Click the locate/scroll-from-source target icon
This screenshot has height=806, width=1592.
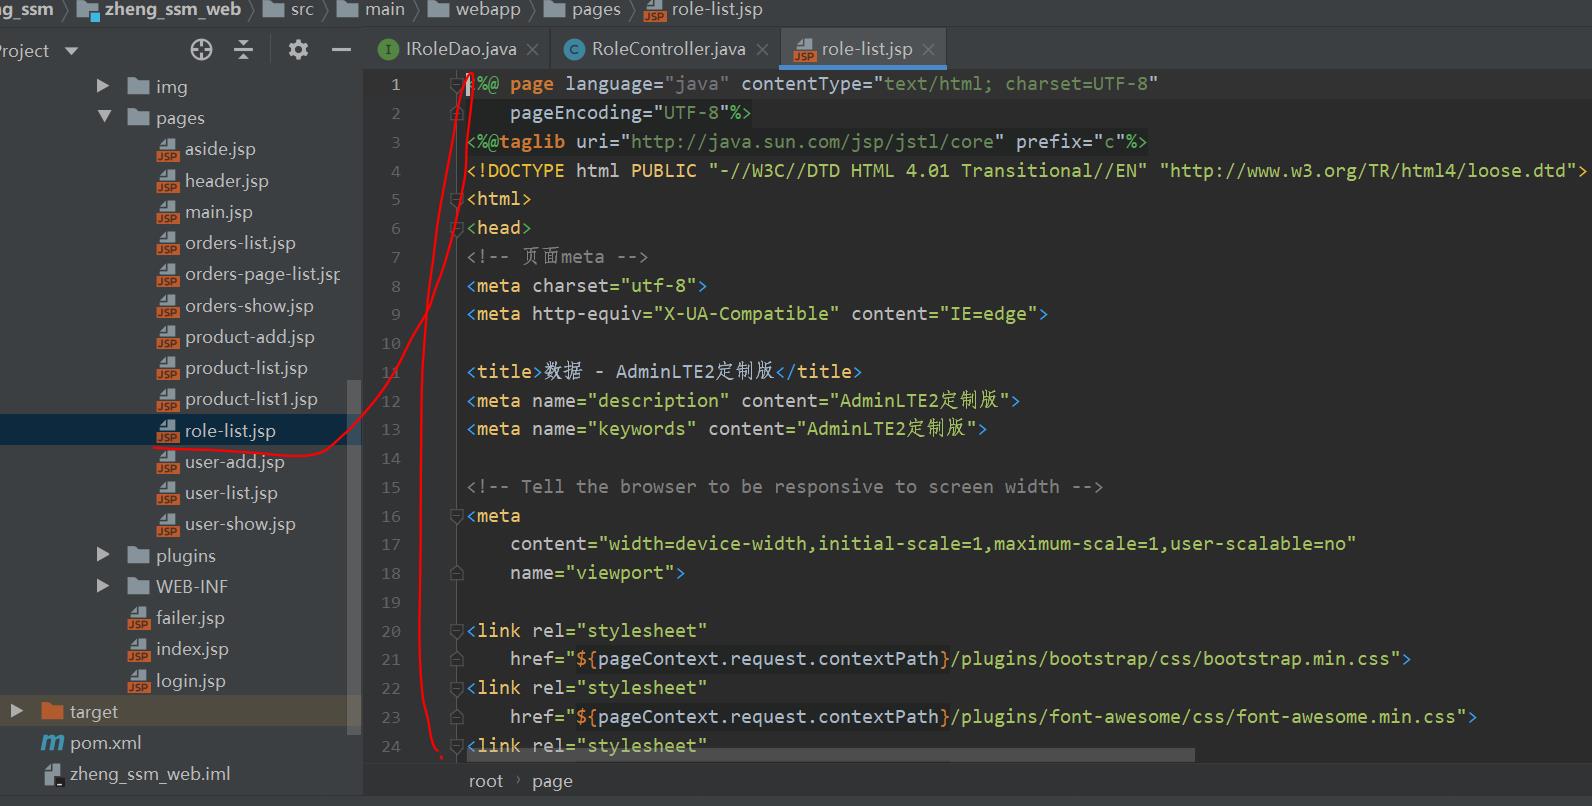(201, 50)
